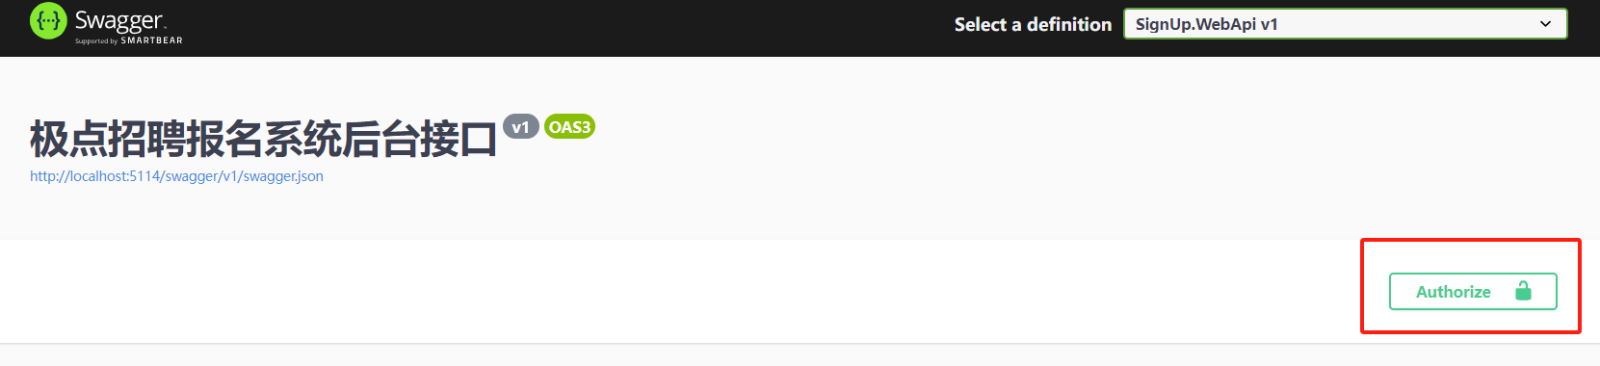This screenshot has height=366, width=1600.
Task: Open the SignUp.WebApi v1 definition dropdown
Action: (x=1345, y=24)
